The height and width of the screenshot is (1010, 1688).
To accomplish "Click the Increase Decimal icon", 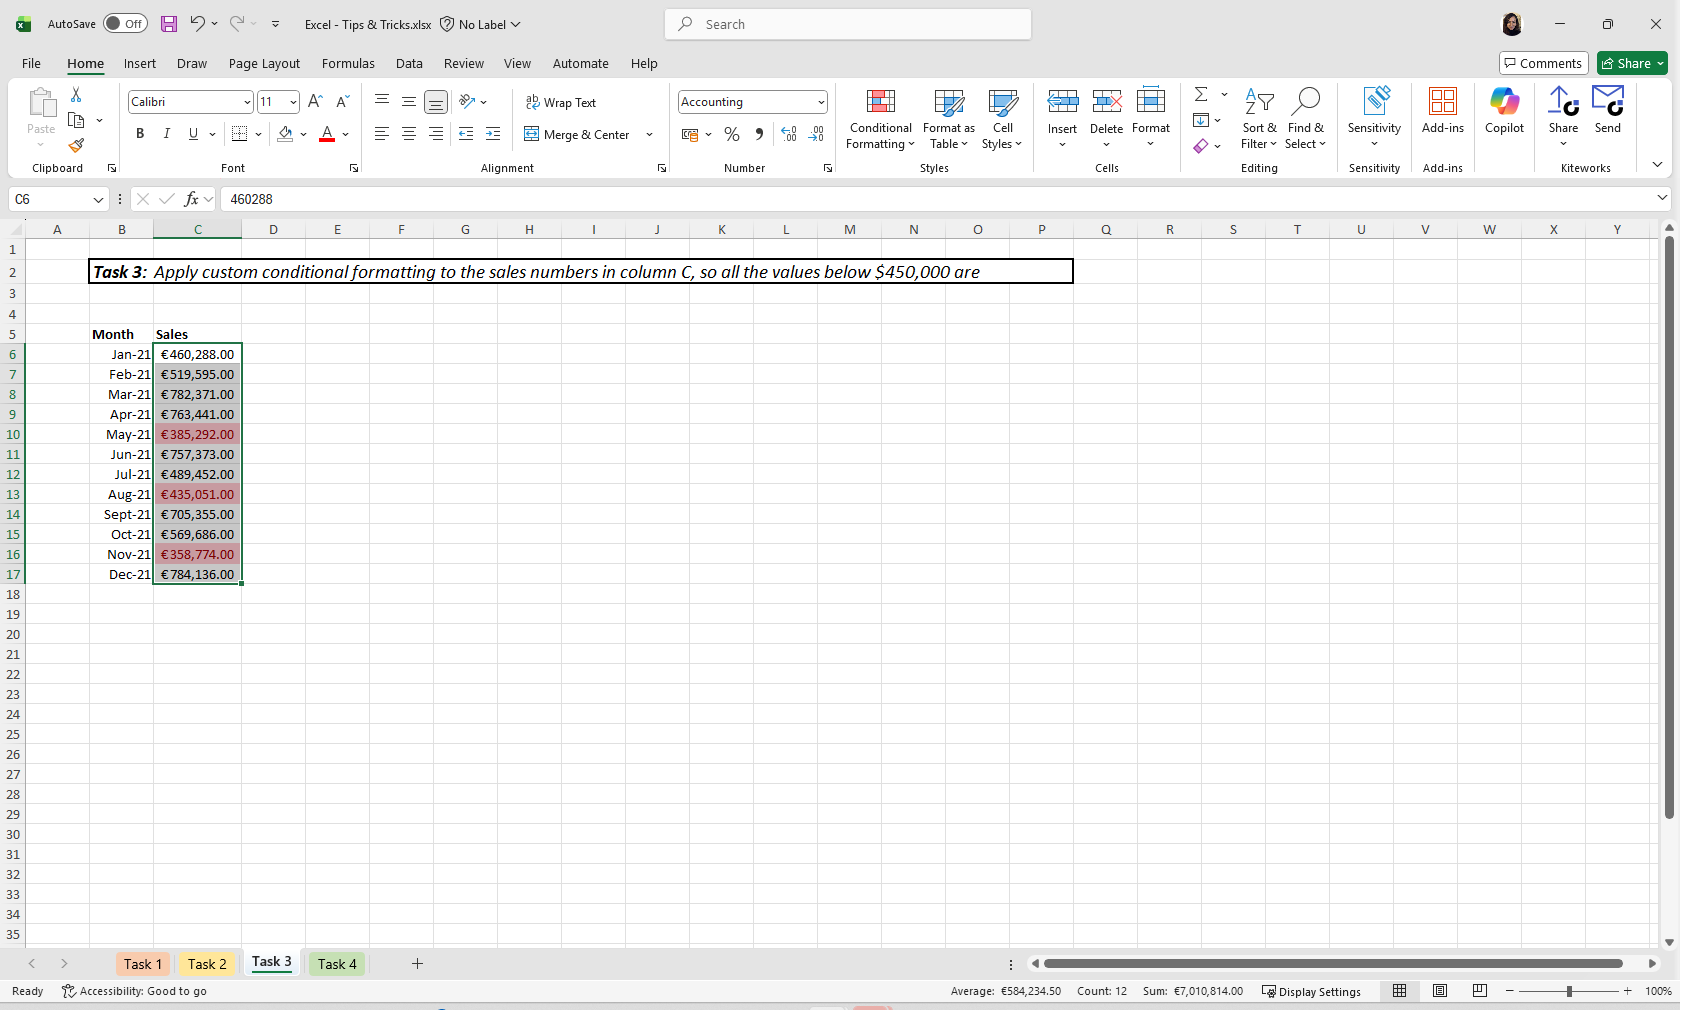I will tap(789, 134).
